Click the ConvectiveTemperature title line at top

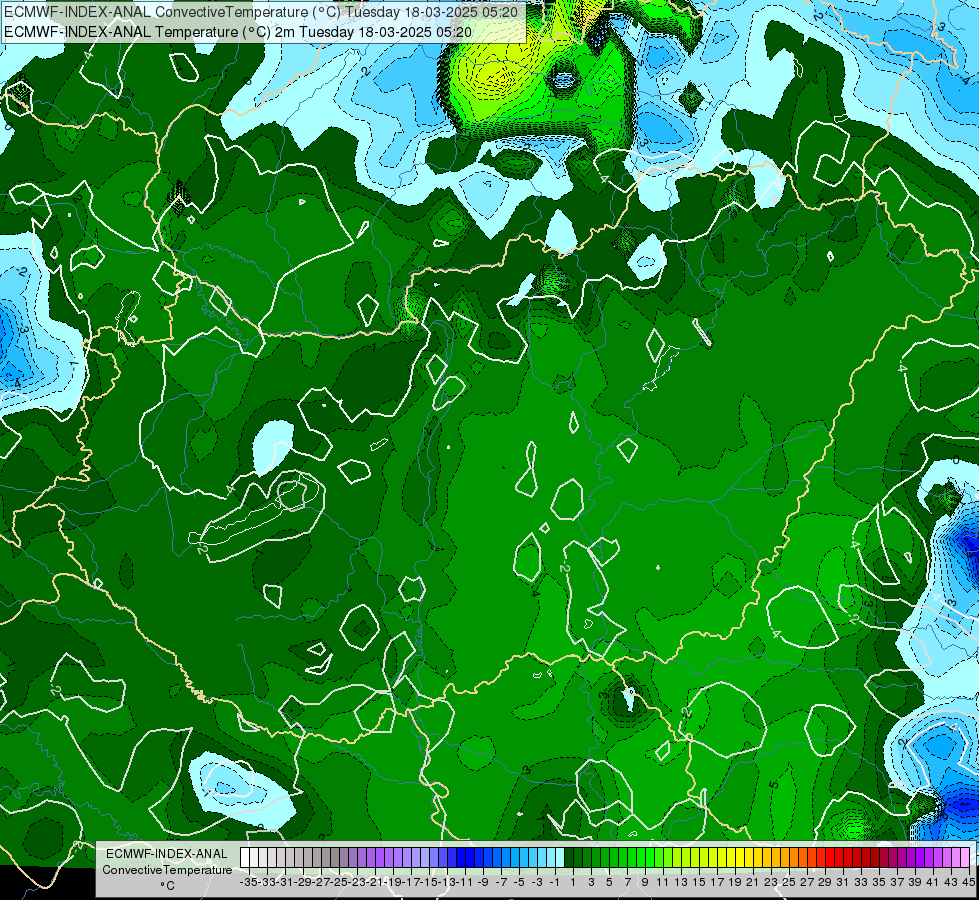tap(261, 12)
